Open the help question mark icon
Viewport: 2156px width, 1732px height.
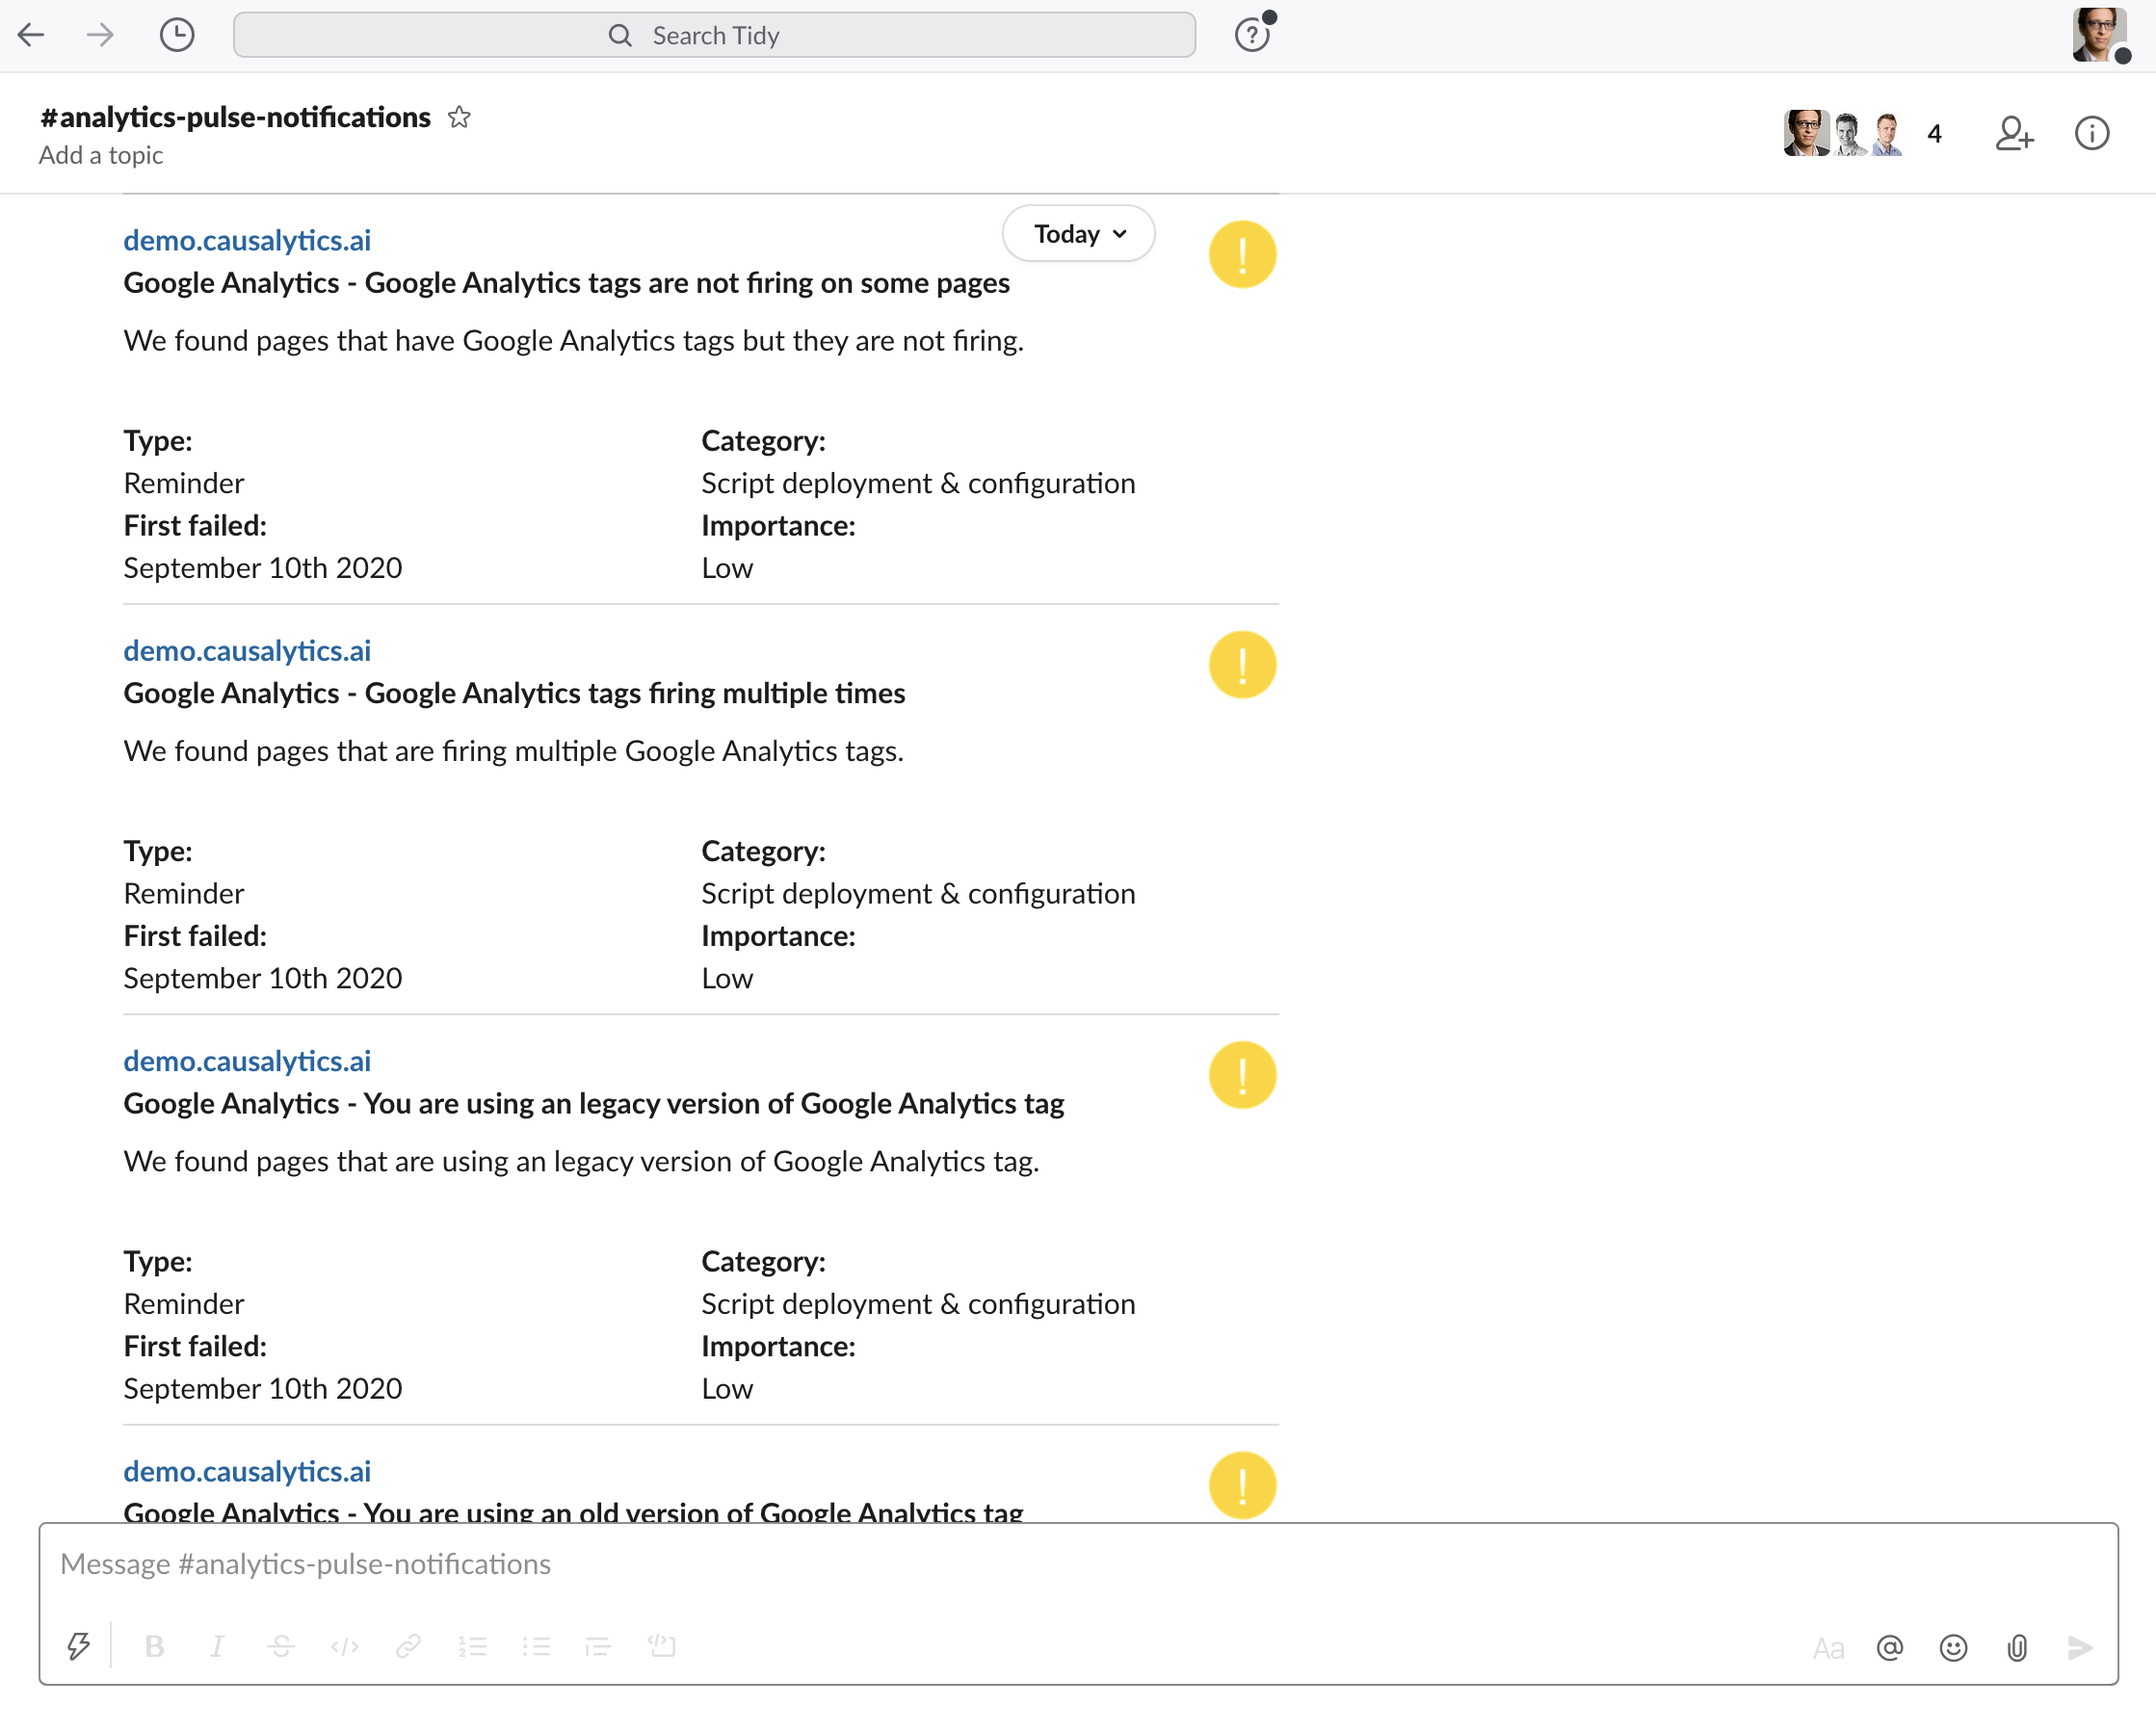pos(1252,36)
